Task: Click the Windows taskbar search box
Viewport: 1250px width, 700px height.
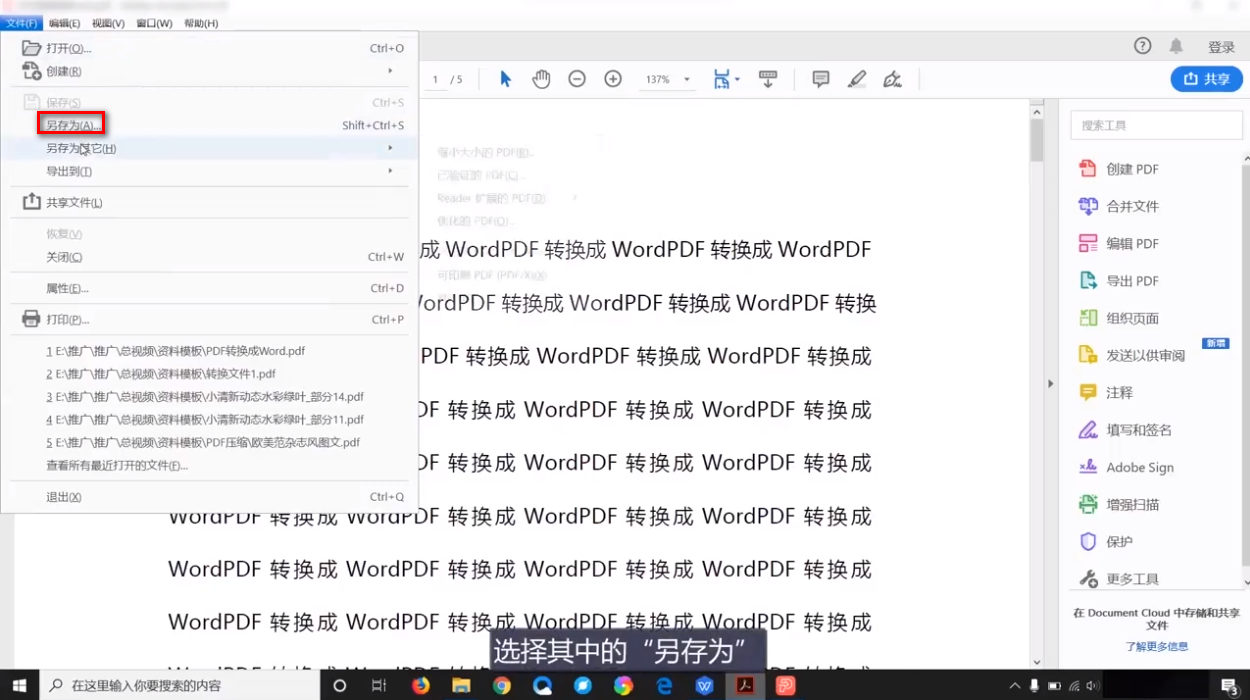Action: pyautogui.click(x=180, y=686)
